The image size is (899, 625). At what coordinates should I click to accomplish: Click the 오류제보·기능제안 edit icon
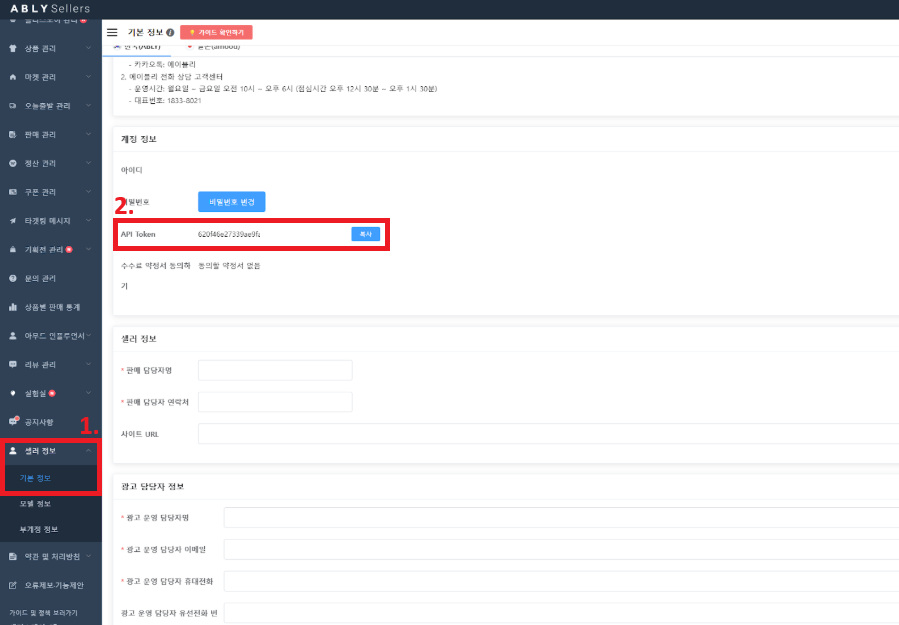click(13, 585)
